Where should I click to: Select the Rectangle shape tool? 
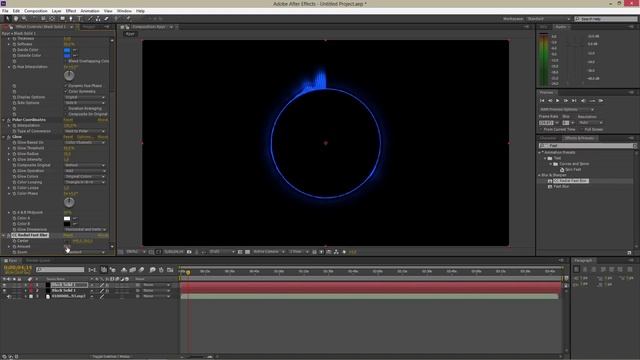pyautogui.click(x=62, y=19)
